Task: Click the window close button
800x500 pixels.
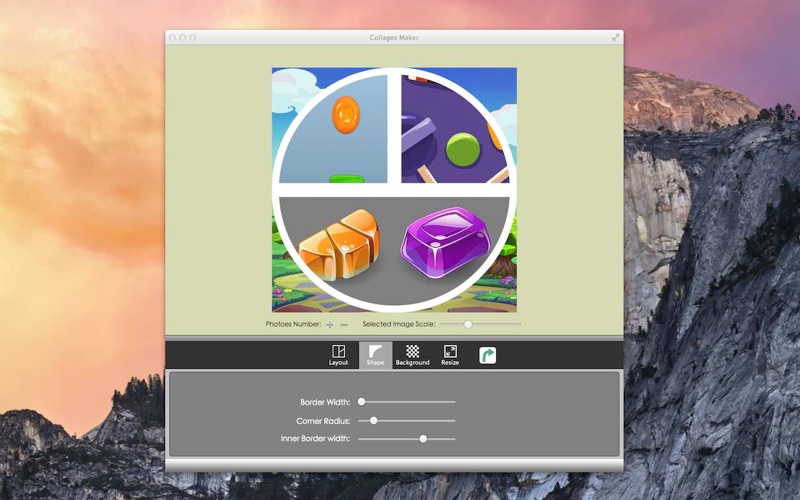Action: click(172, 37)
